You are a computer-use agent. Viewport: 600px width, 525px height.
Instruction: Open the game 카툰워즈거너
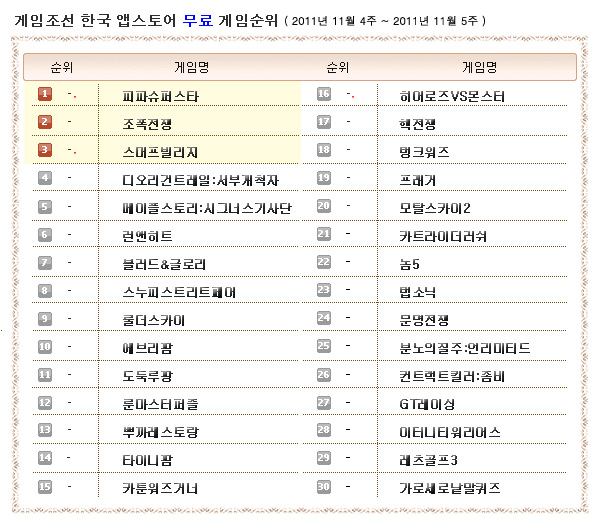tap(160, 489)
